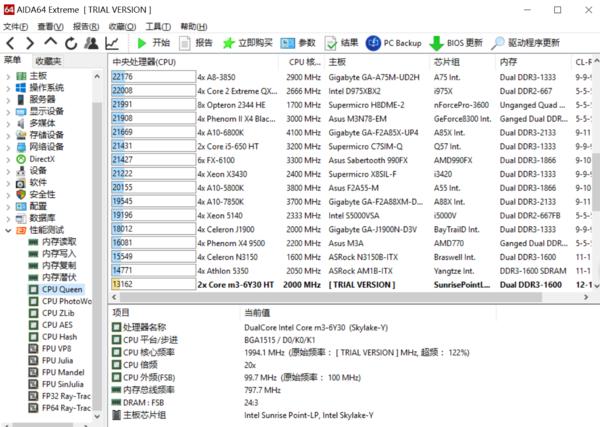Select the 数据库 item in the tree
Image resolution: width=600 pixels, height=427 pixels.
(36, 218)
